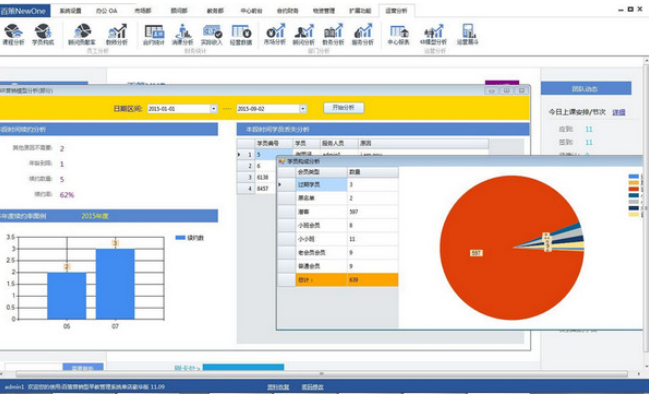The image size is (649, 395).
Task: Open the 合约统计 contract statistics icon
Action: 154,34
